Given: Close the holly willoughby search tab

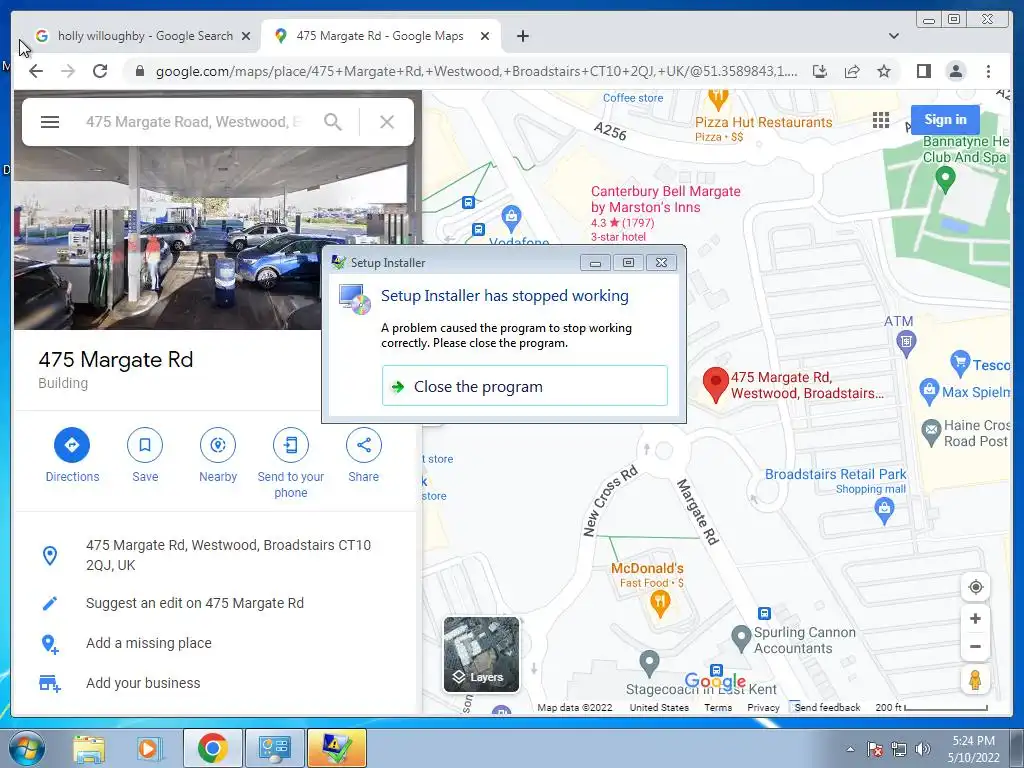Looking at the screenshot, I should [246, 36].
